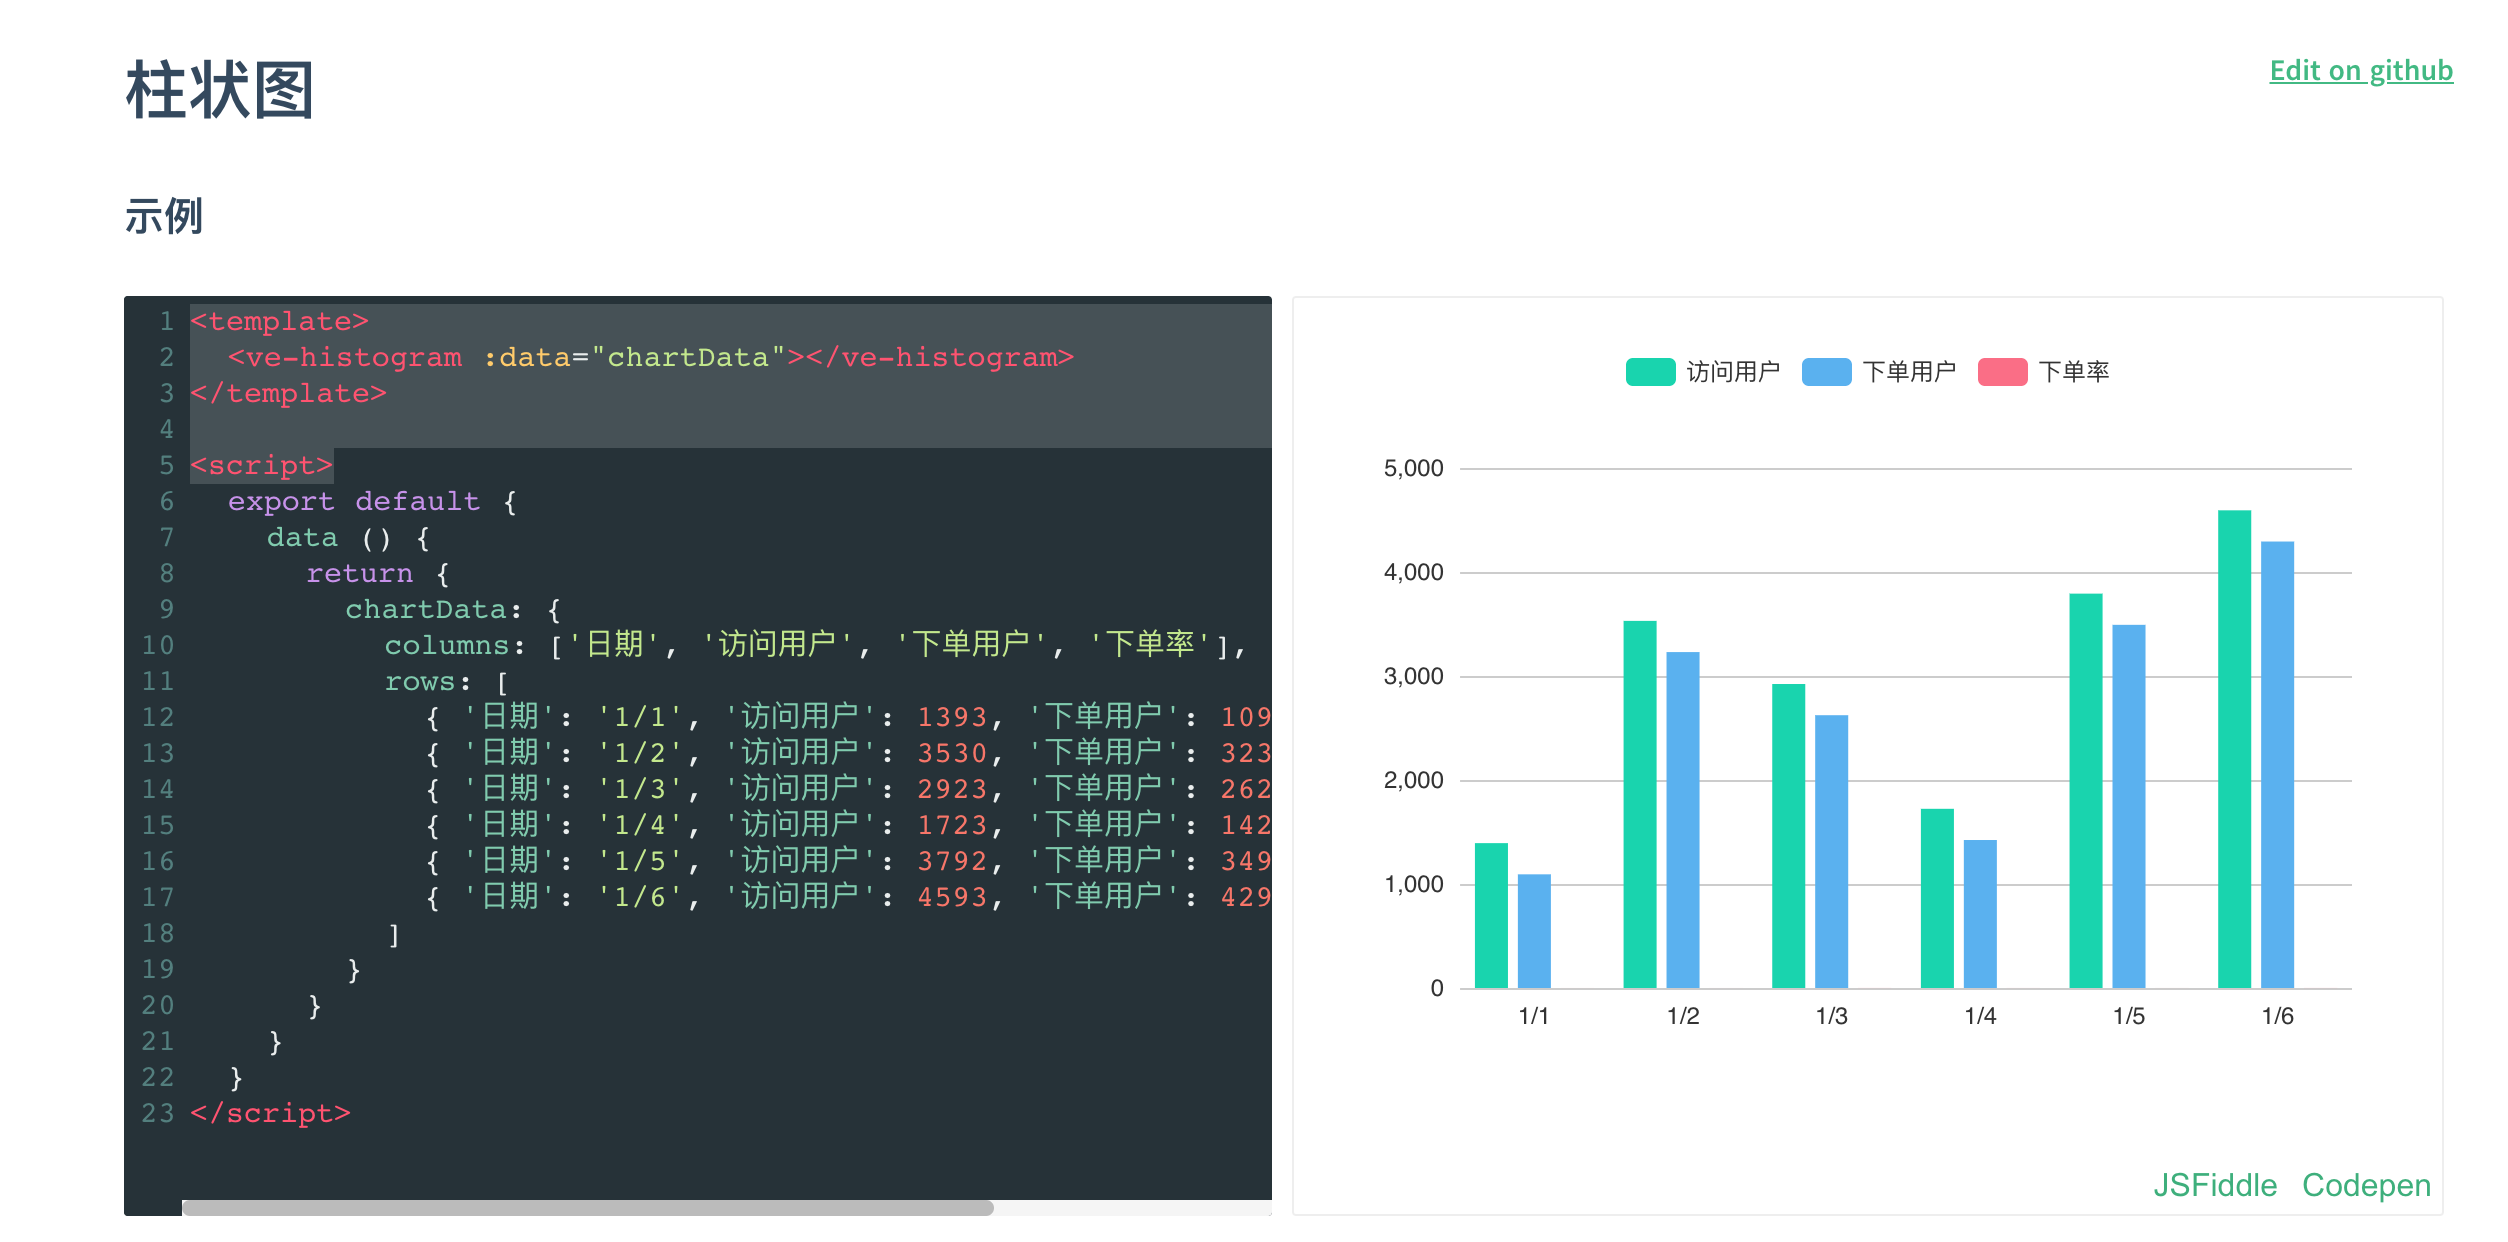Screen dimensions: 2508x1242
Task: Click the 柱状图 page heading
Action: click(220, 90)
